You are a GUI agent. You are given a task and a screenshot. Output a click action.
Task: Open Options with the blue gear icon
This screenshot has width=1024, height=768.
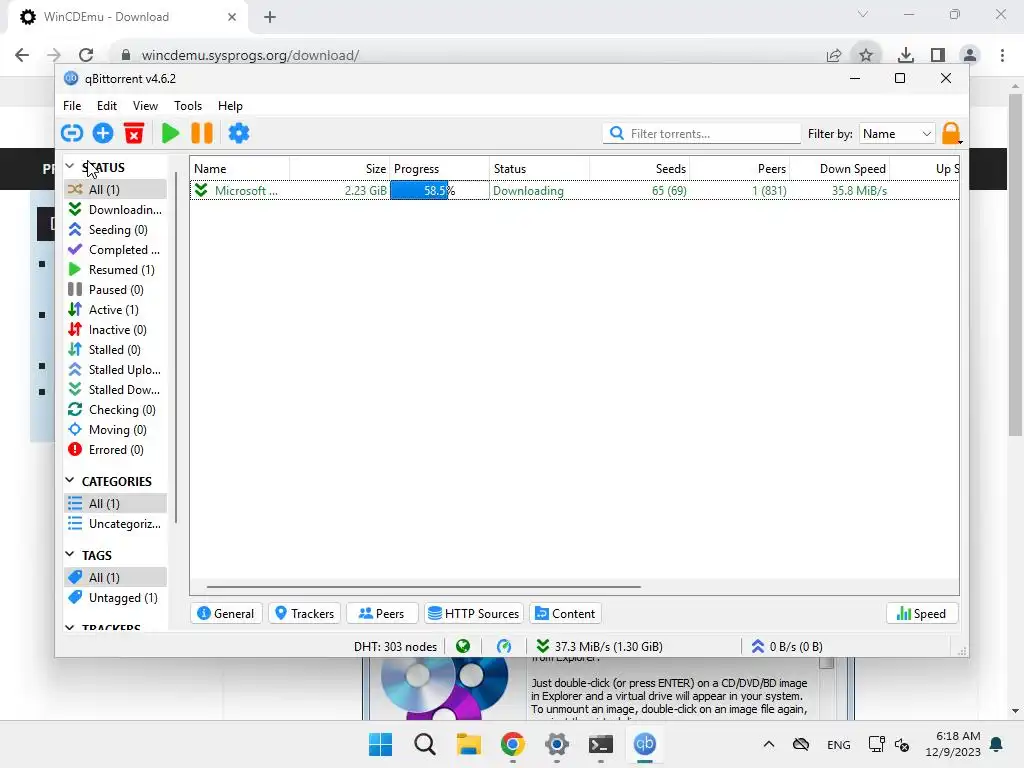point(238,133)
